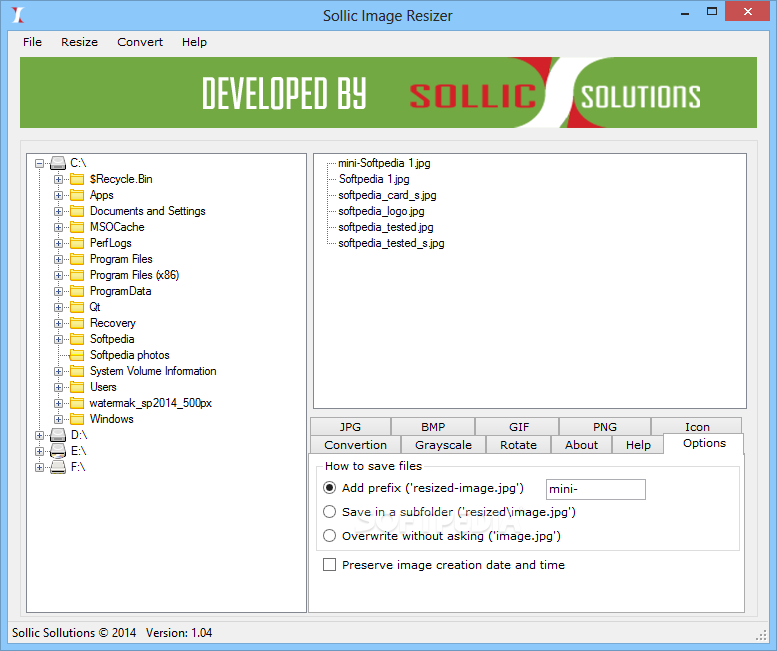Expand the Windows folder node
This screenshot has height=651, width=777.
coord(58,419)
